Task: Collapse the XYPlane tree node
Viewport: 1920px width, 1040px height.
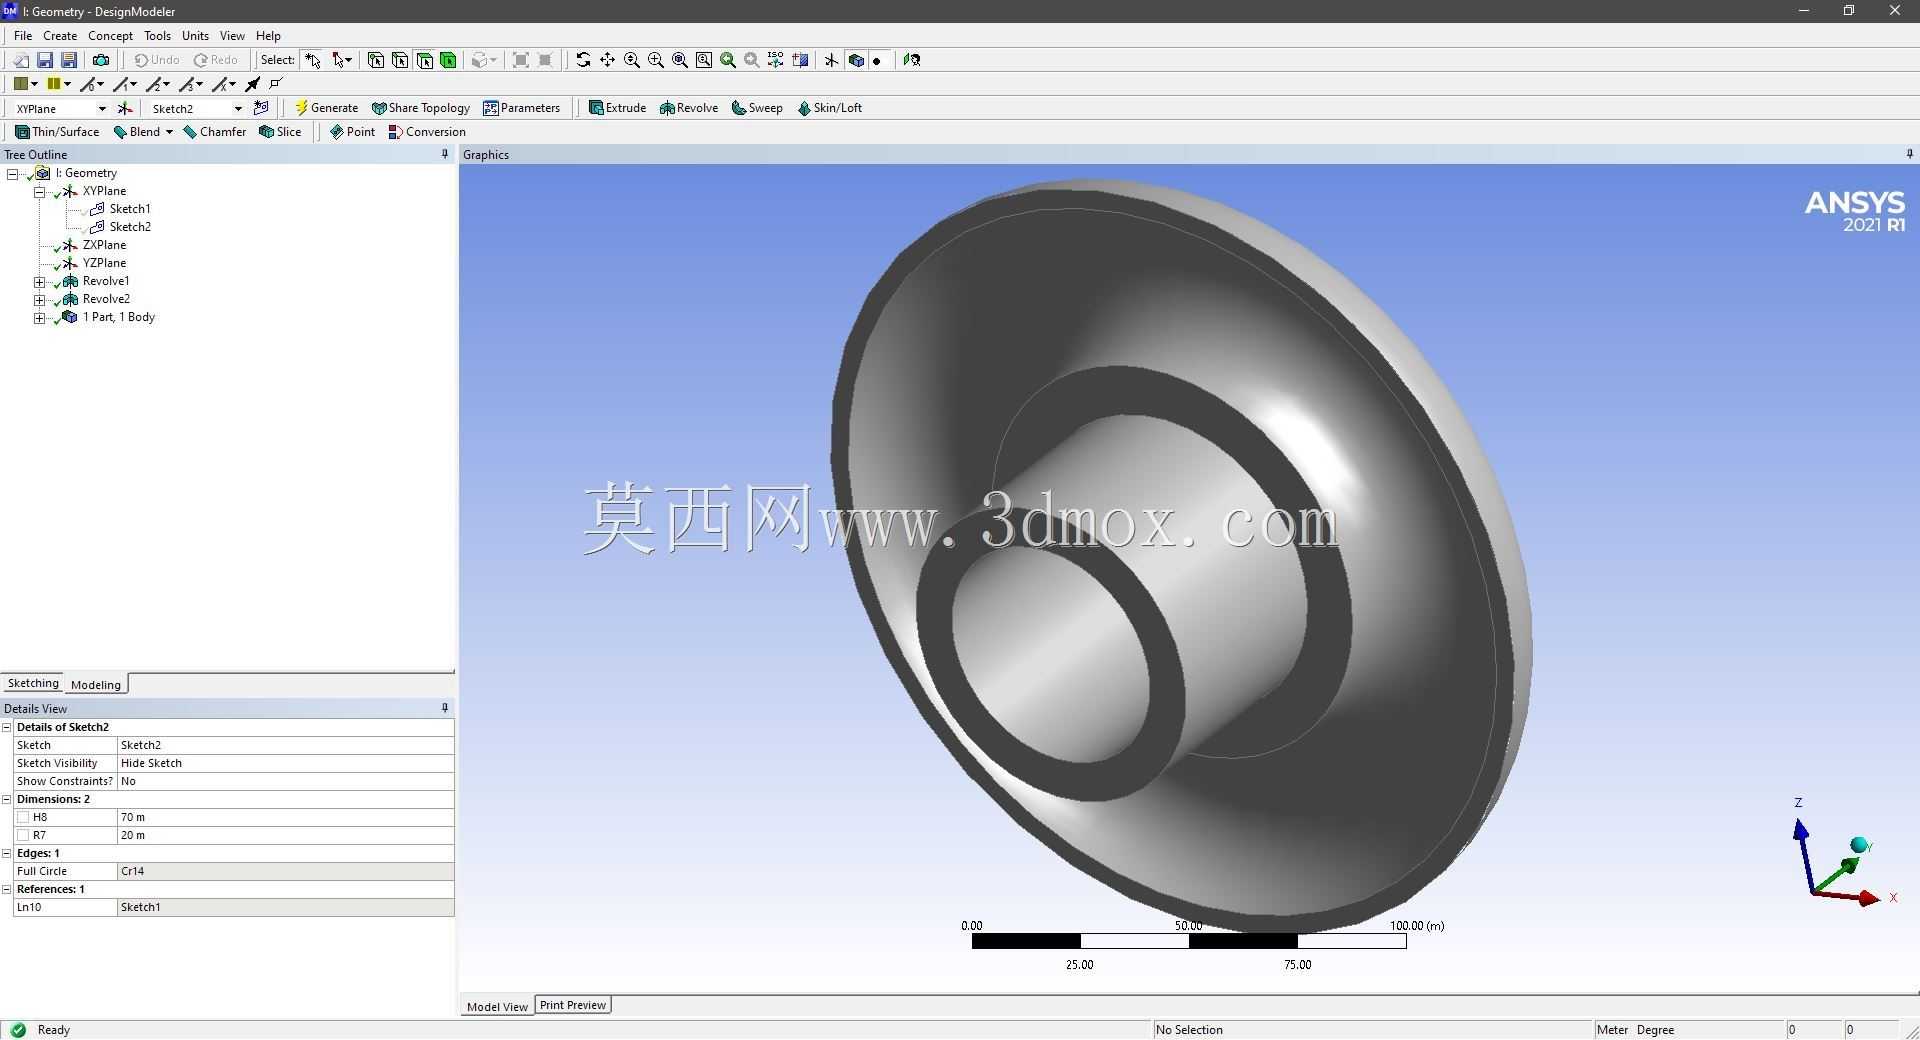Action: coord(39,192)
